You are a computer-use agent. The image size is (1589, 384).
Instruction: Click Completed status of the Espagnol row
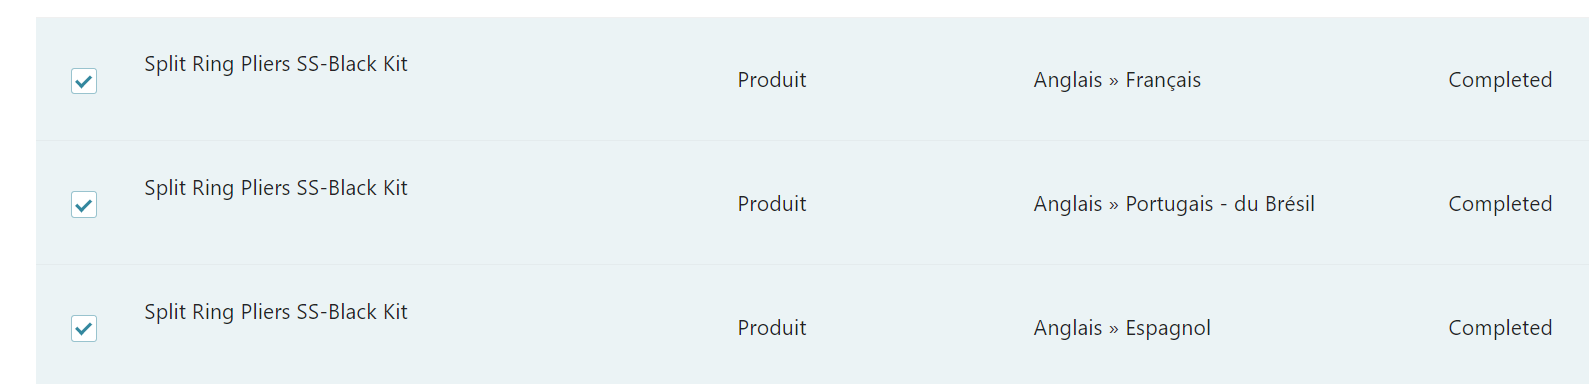pos(1500,329)
